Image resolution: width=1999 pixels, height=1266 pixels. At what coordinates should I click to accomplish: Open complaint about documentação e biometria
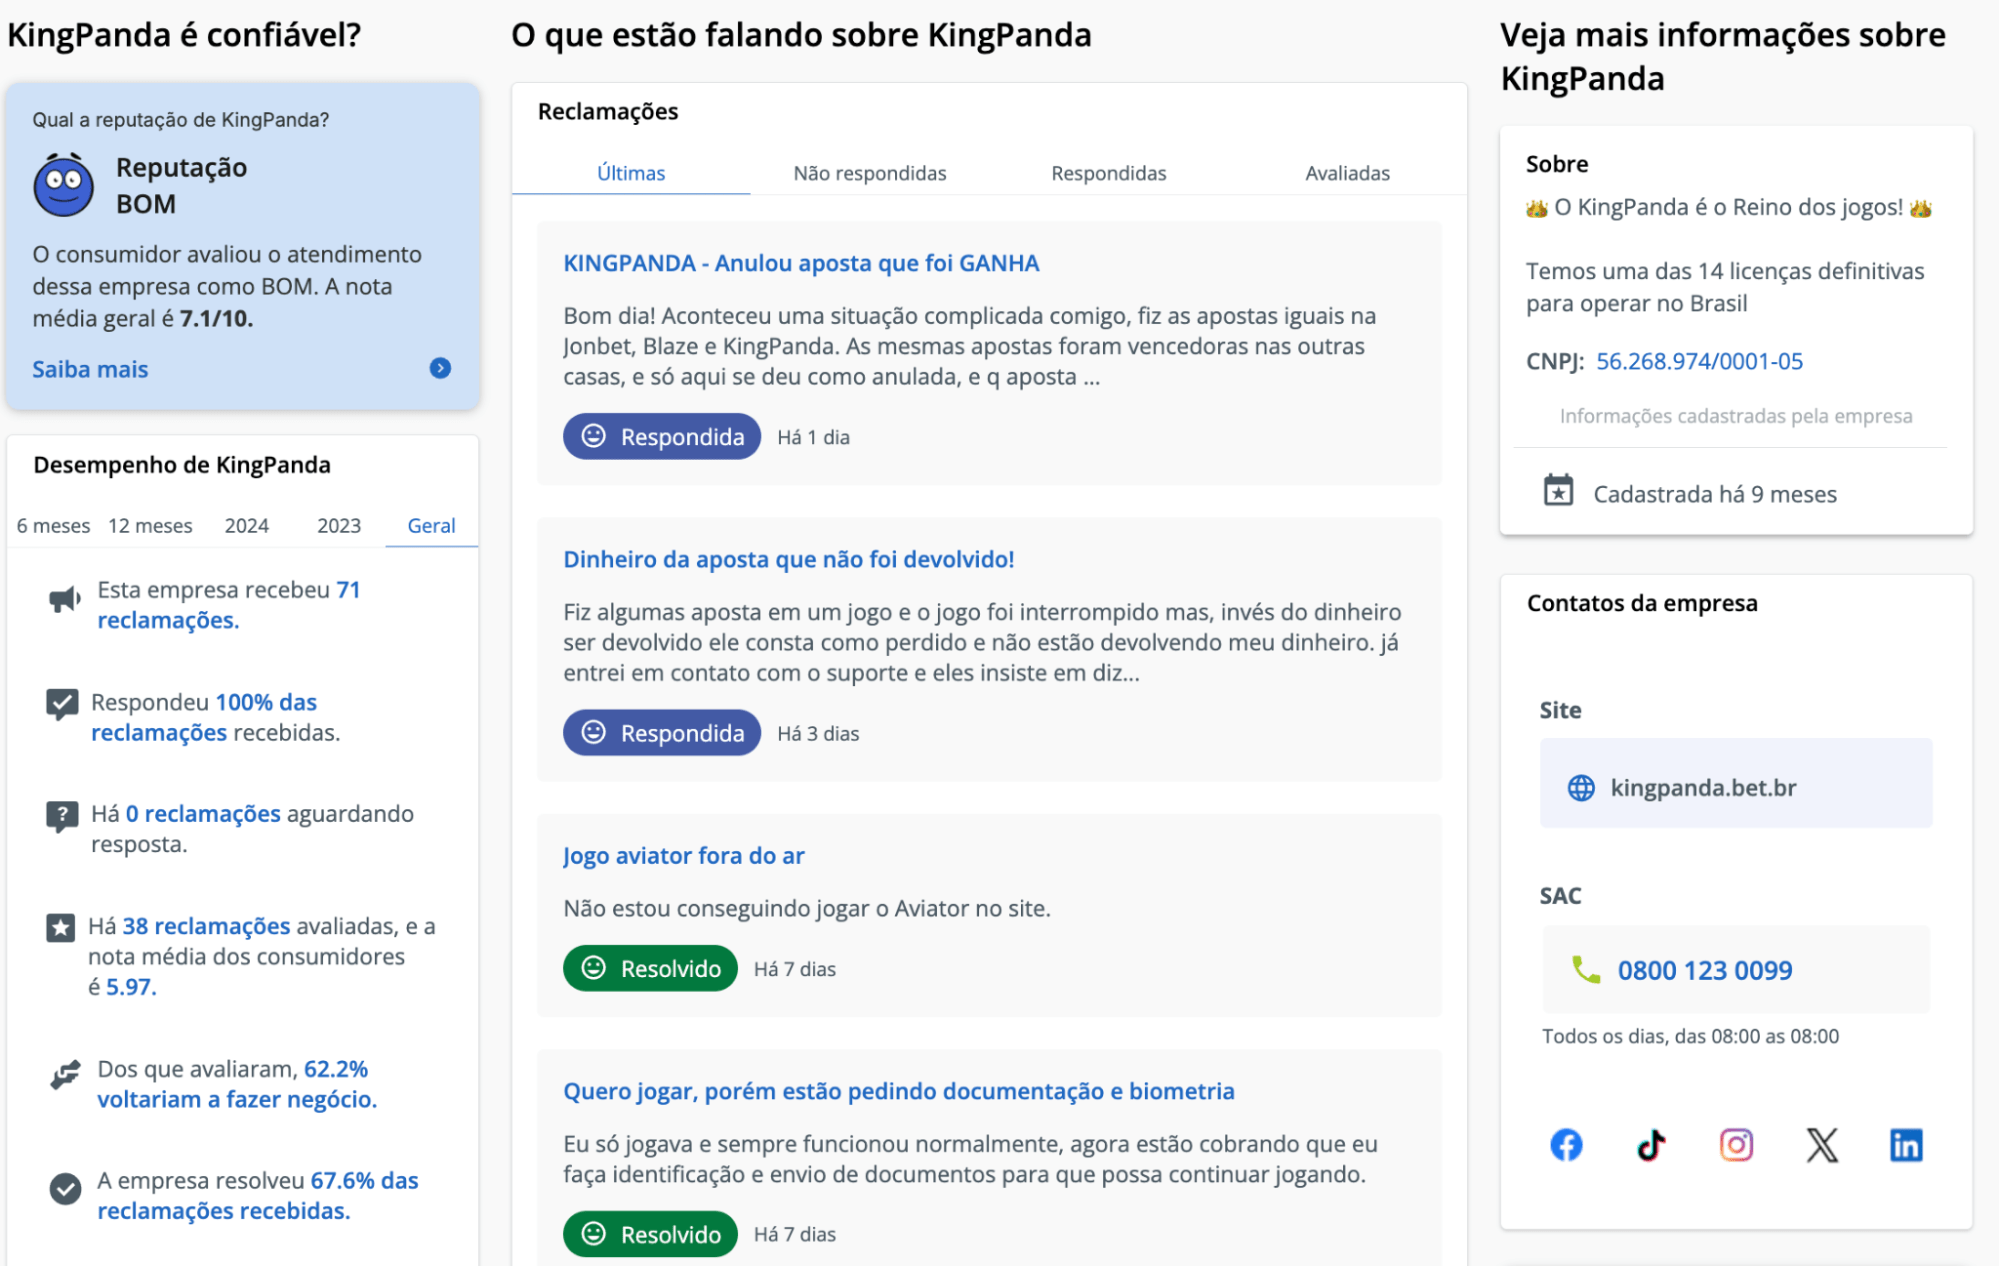899,1091
